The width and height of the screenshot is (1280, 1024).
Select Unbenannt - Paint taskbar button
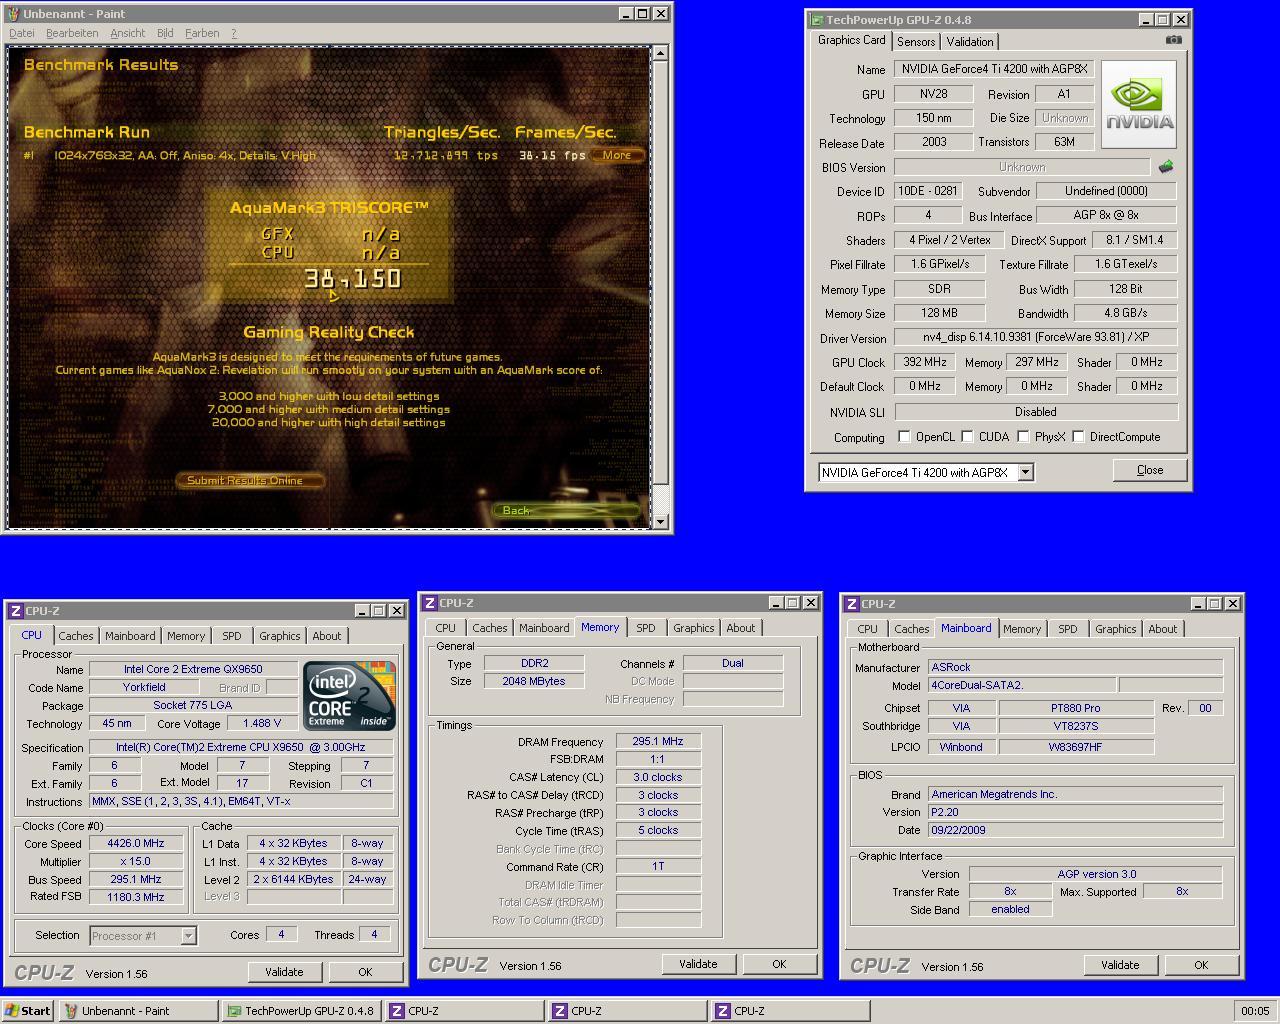(138, 1011)
